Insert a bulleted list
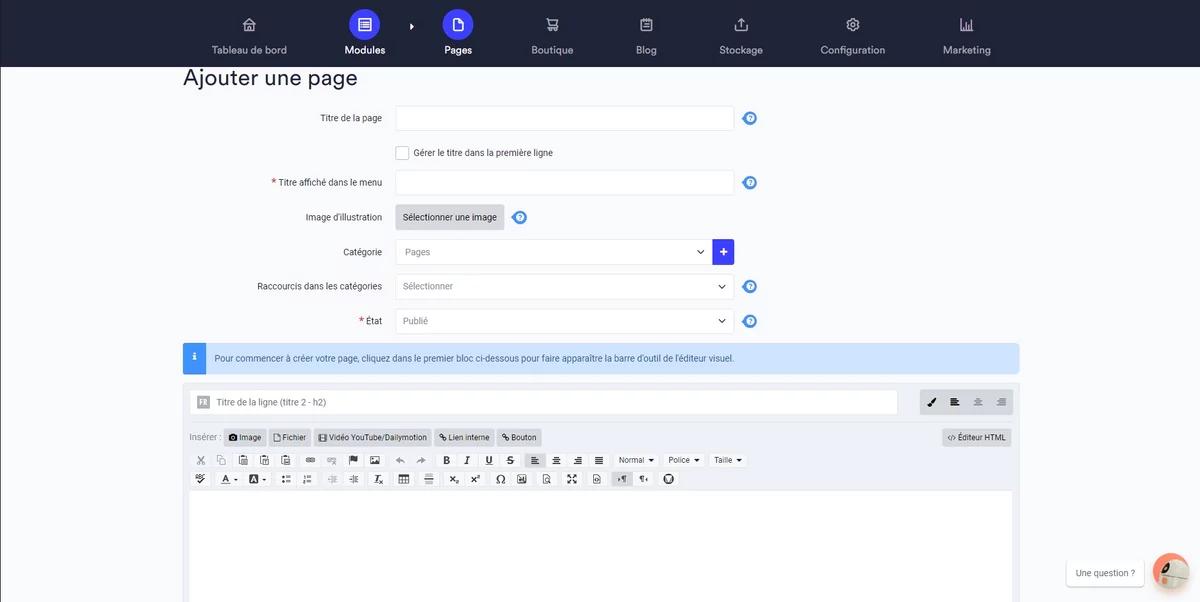 (x=286, y=479)
